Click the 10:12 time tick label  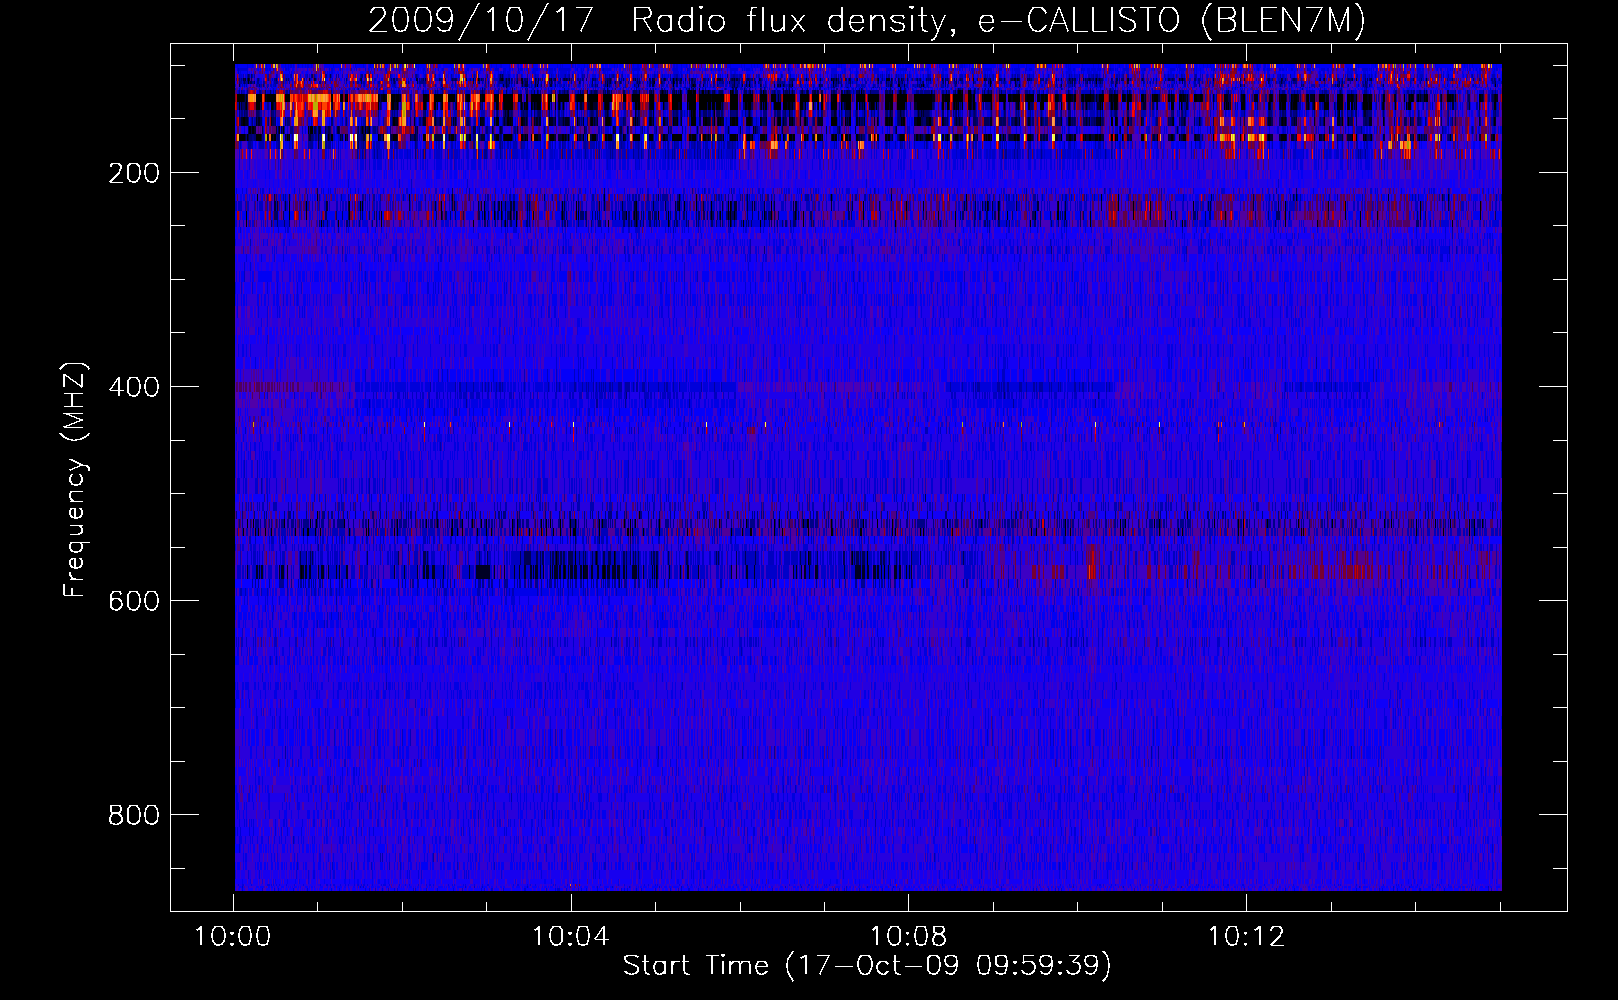[x=1246, y=937]
